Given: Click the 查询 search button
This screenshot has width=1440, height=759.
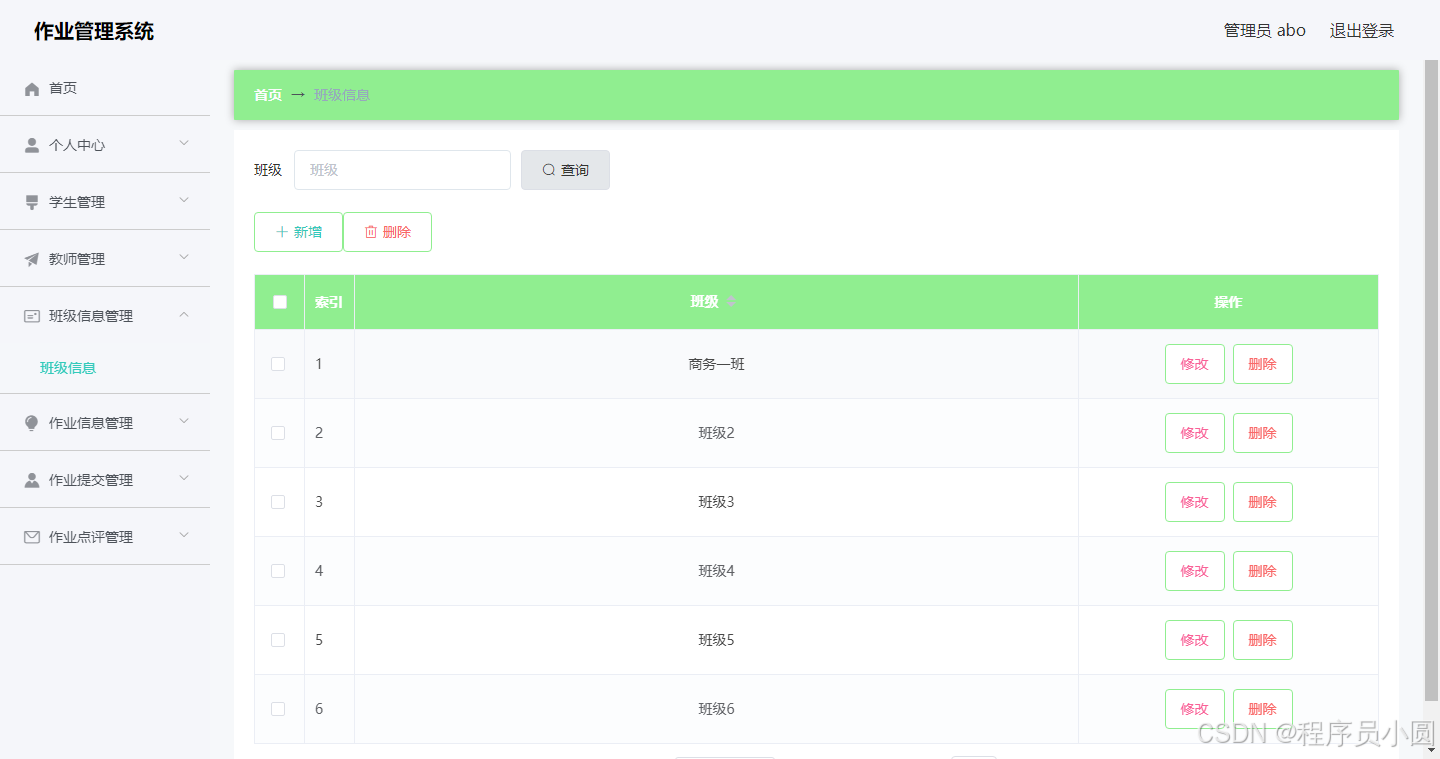Looking at the screenshot, I should 565,170.
